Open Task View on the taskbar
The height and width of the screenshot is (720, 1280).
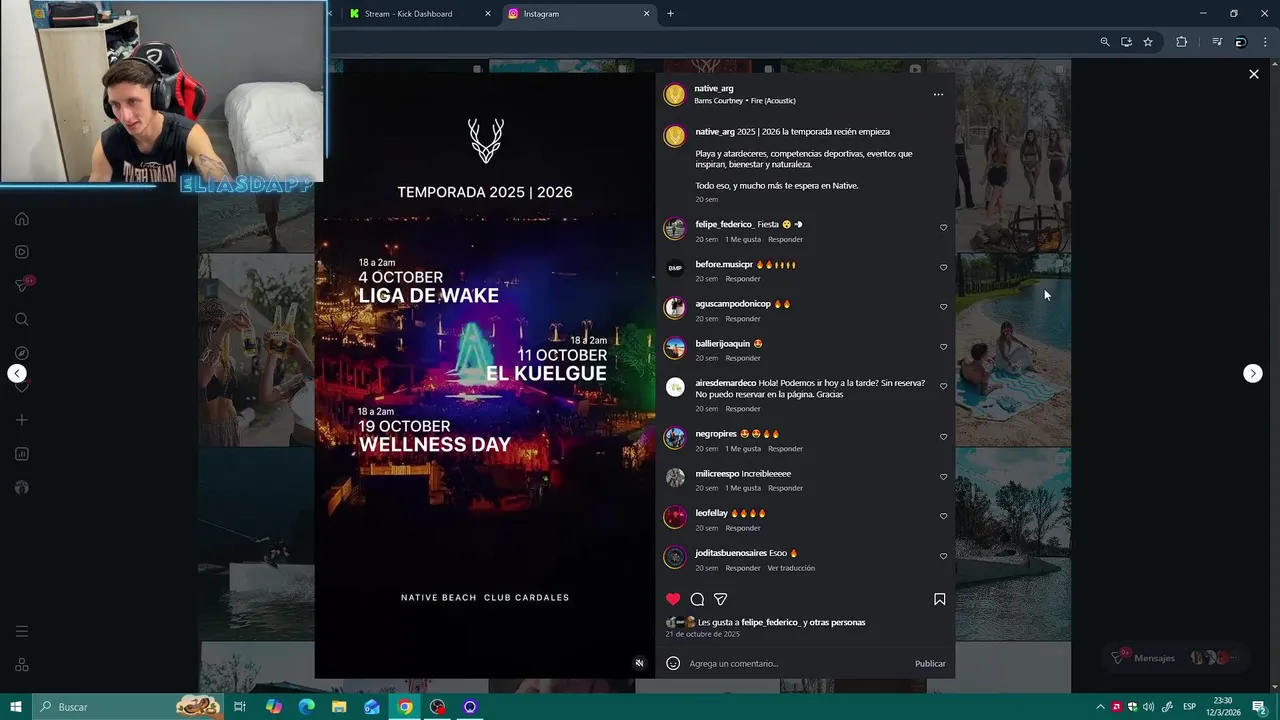click(x=240, y=707)
